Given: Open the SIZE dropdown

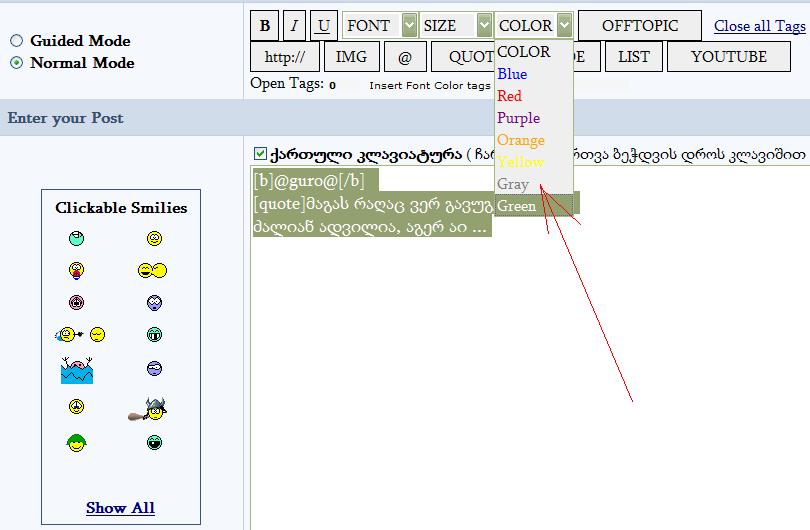Looking at the screenshot, I should 456,25.
